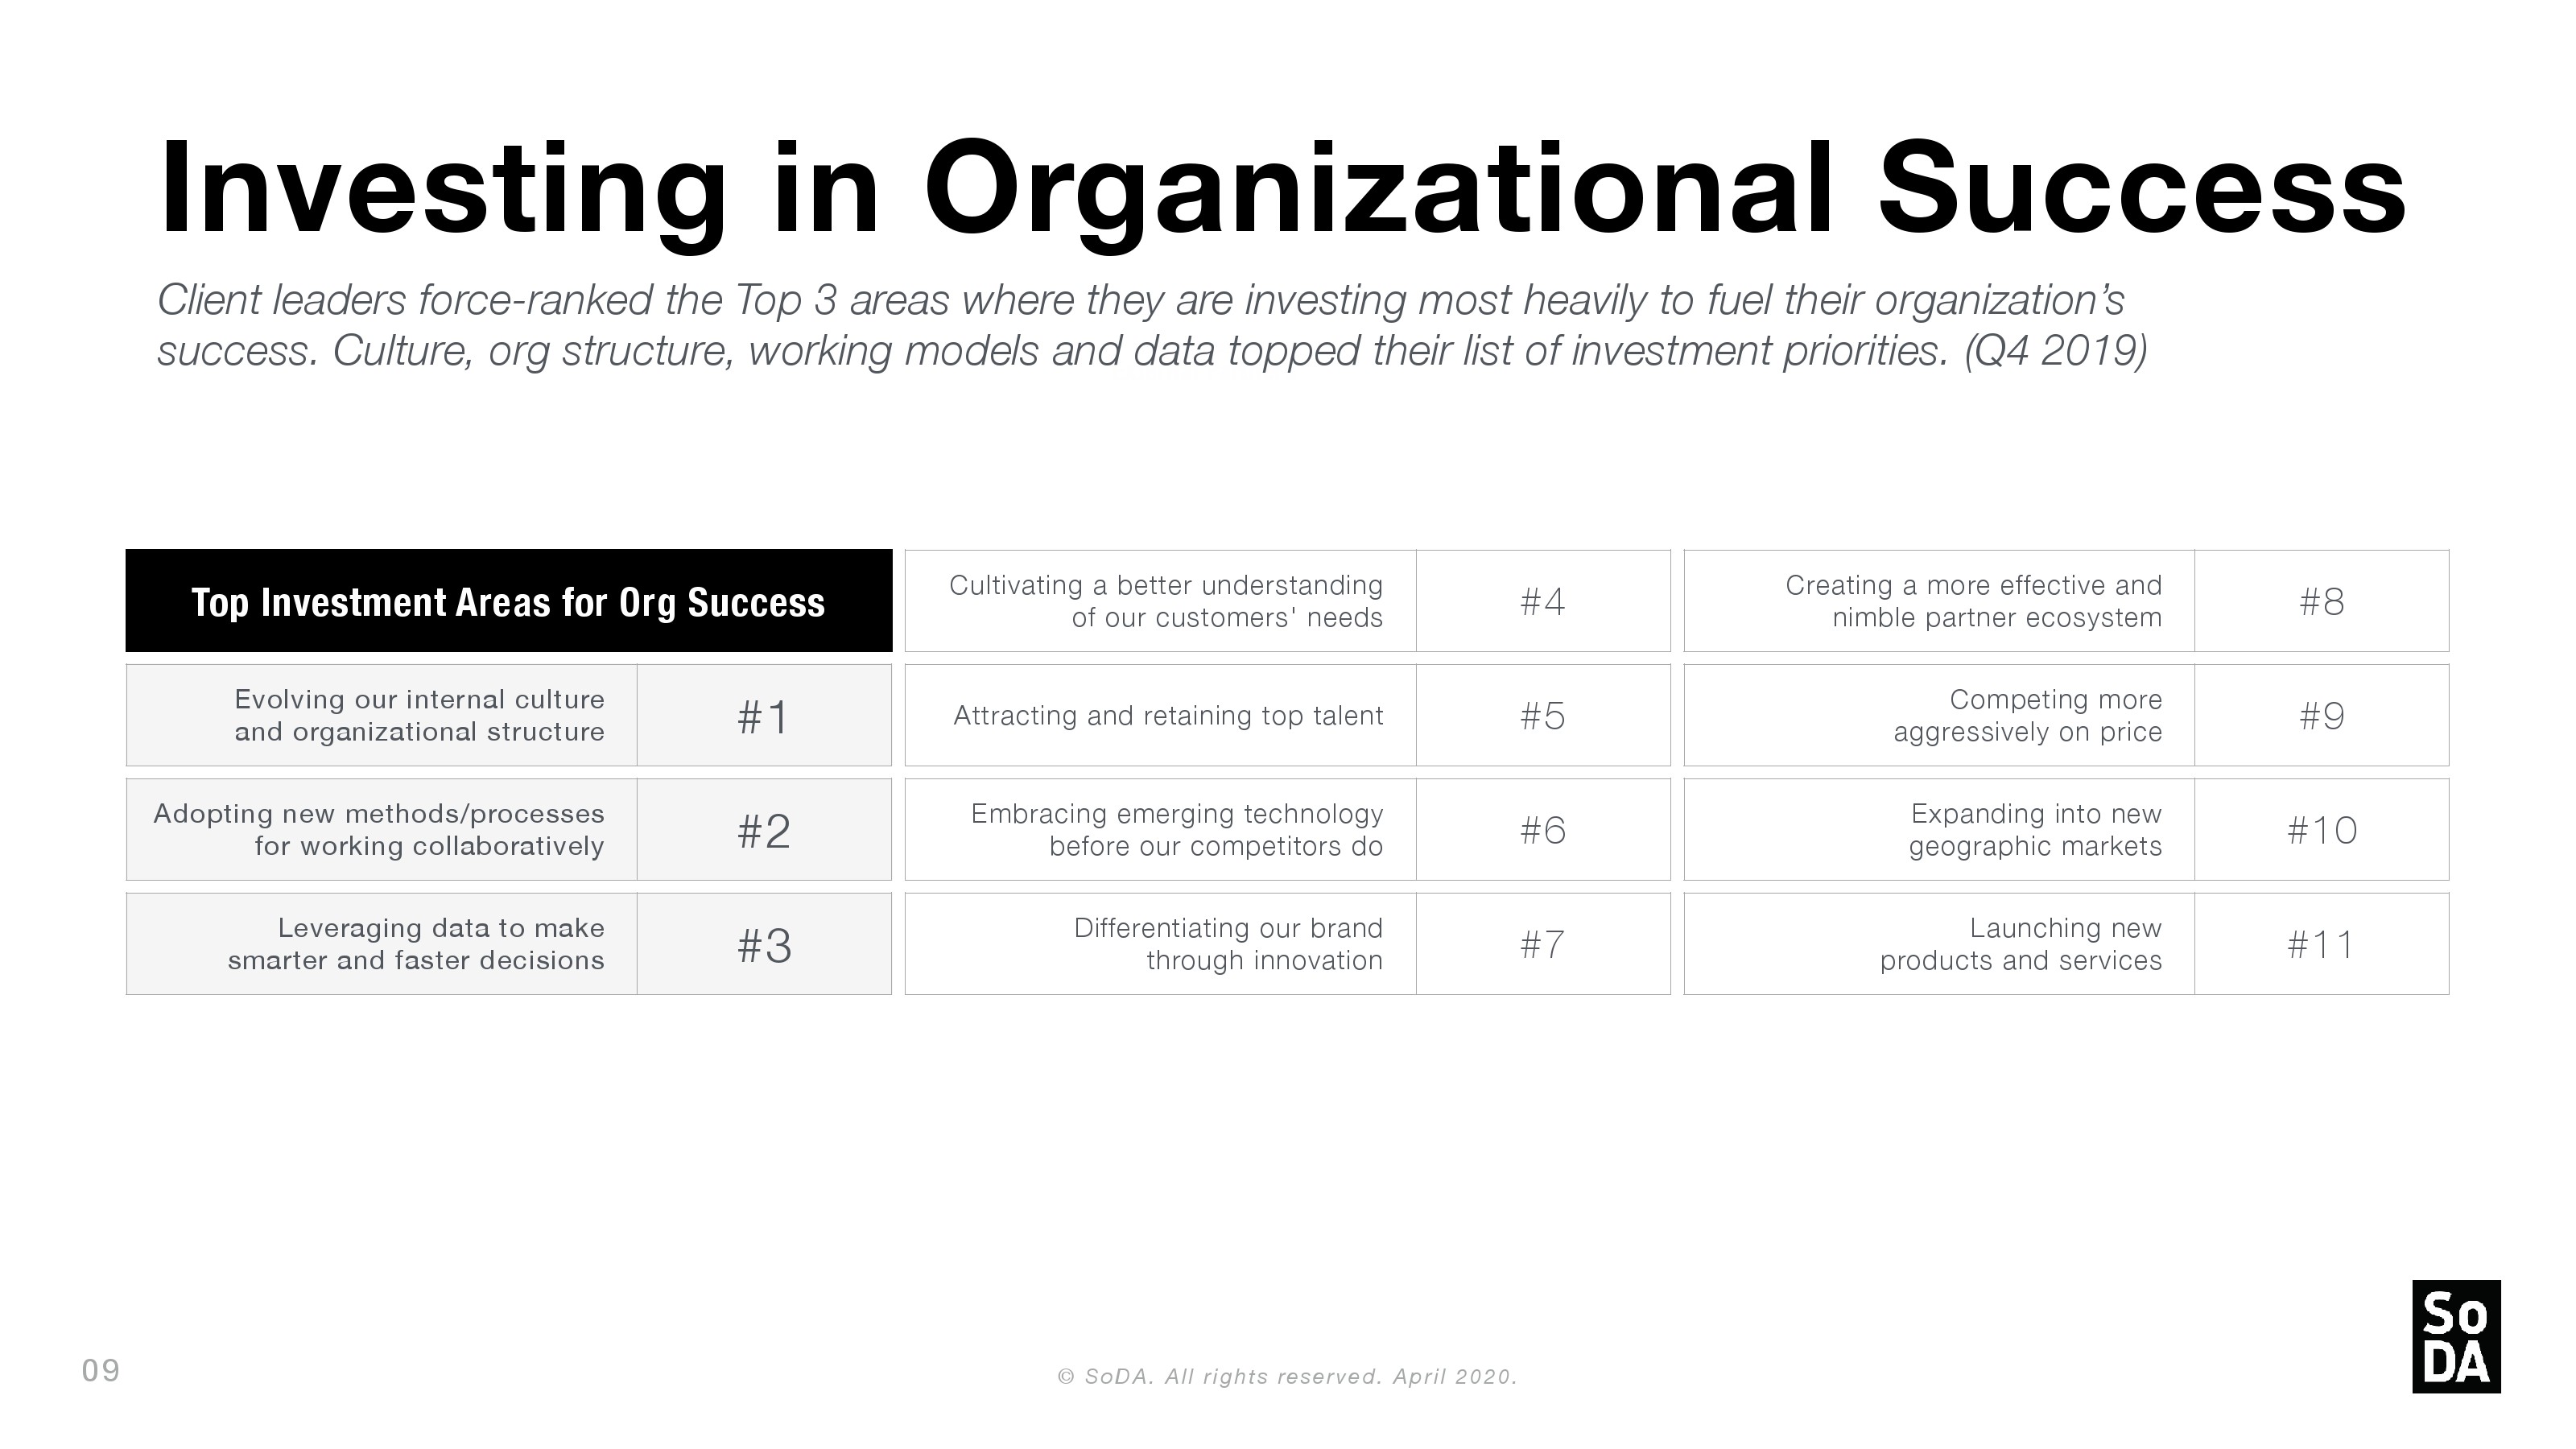Click 'Adopting new methods/processes' text cell
Image resolution: width=2576 pixels, height=1449 pixels.
click(382, 830)
